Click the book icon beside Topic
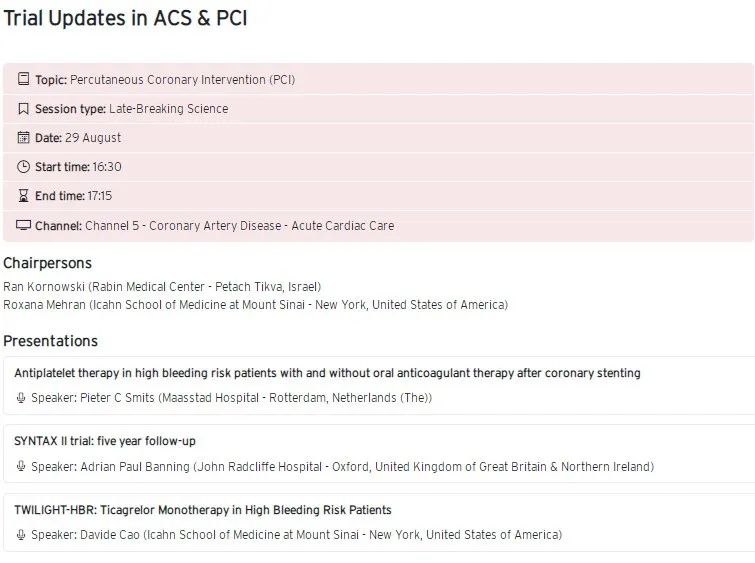Screen dimensions: 755x563 click(x=24, y=80)
